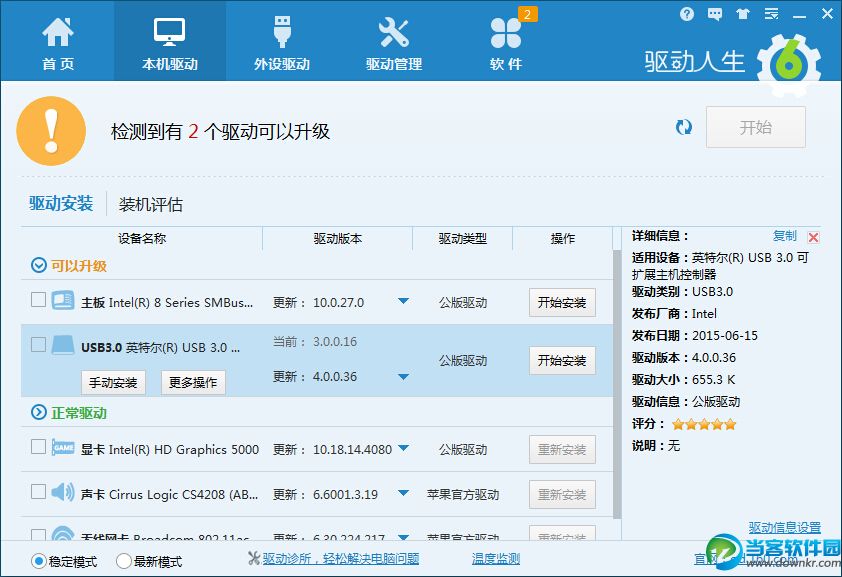Open the 驱动诊所 troubleshooting link
Image resolution: width=842 pixels, height=577 pixels.
coord(340,559)
